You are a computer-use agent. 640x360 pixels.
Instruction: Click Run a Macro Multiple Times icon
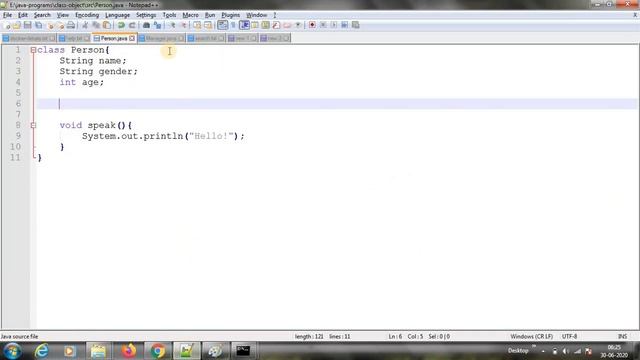(x=344, y=25)
